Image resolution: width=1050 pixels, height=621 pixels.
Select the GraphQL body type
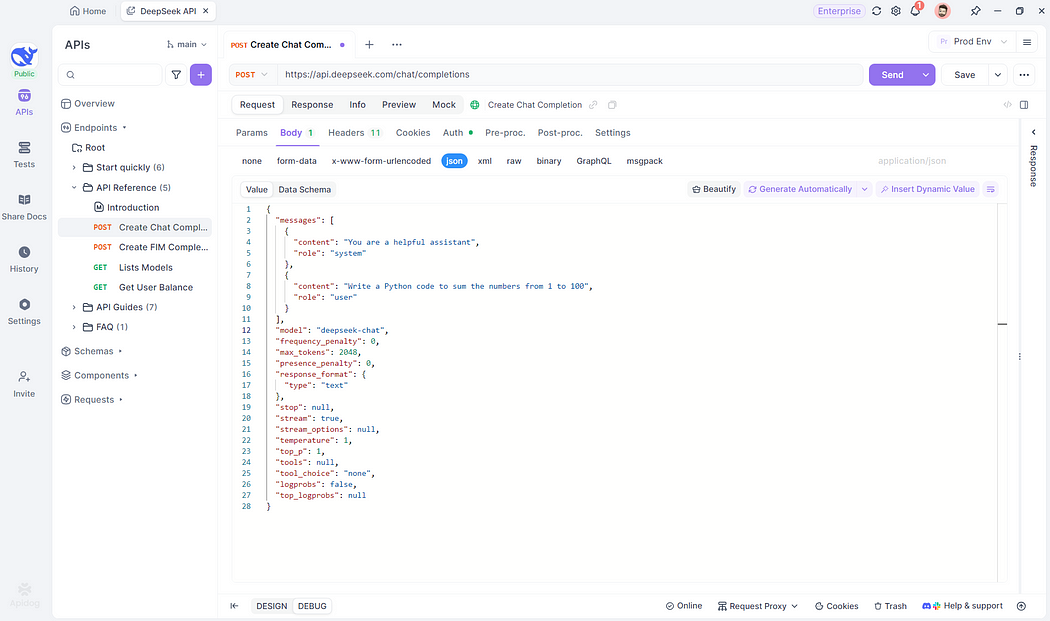[x=593, y=161]
